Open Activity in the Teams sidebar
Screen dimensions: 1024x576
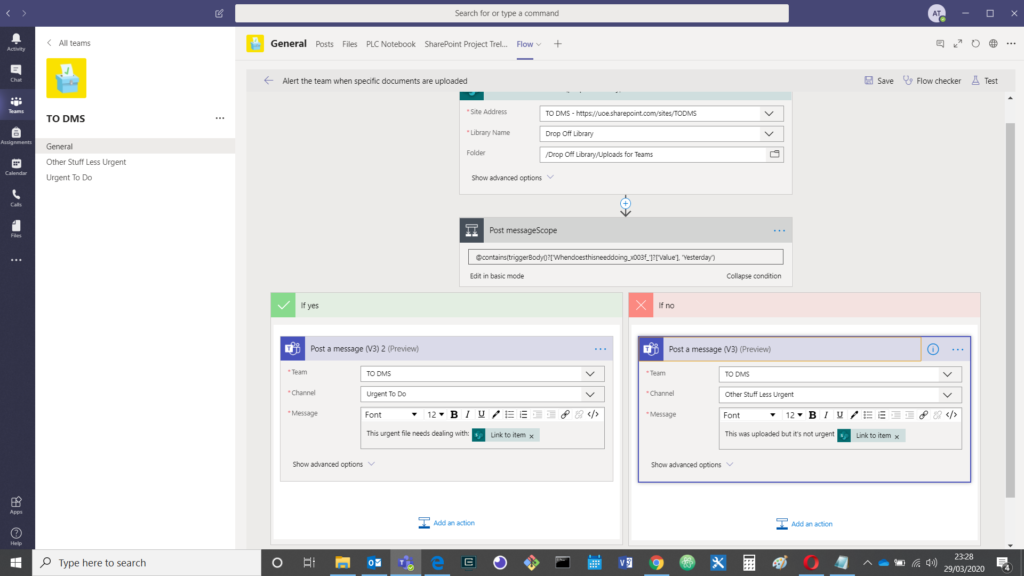click(16, 42)
